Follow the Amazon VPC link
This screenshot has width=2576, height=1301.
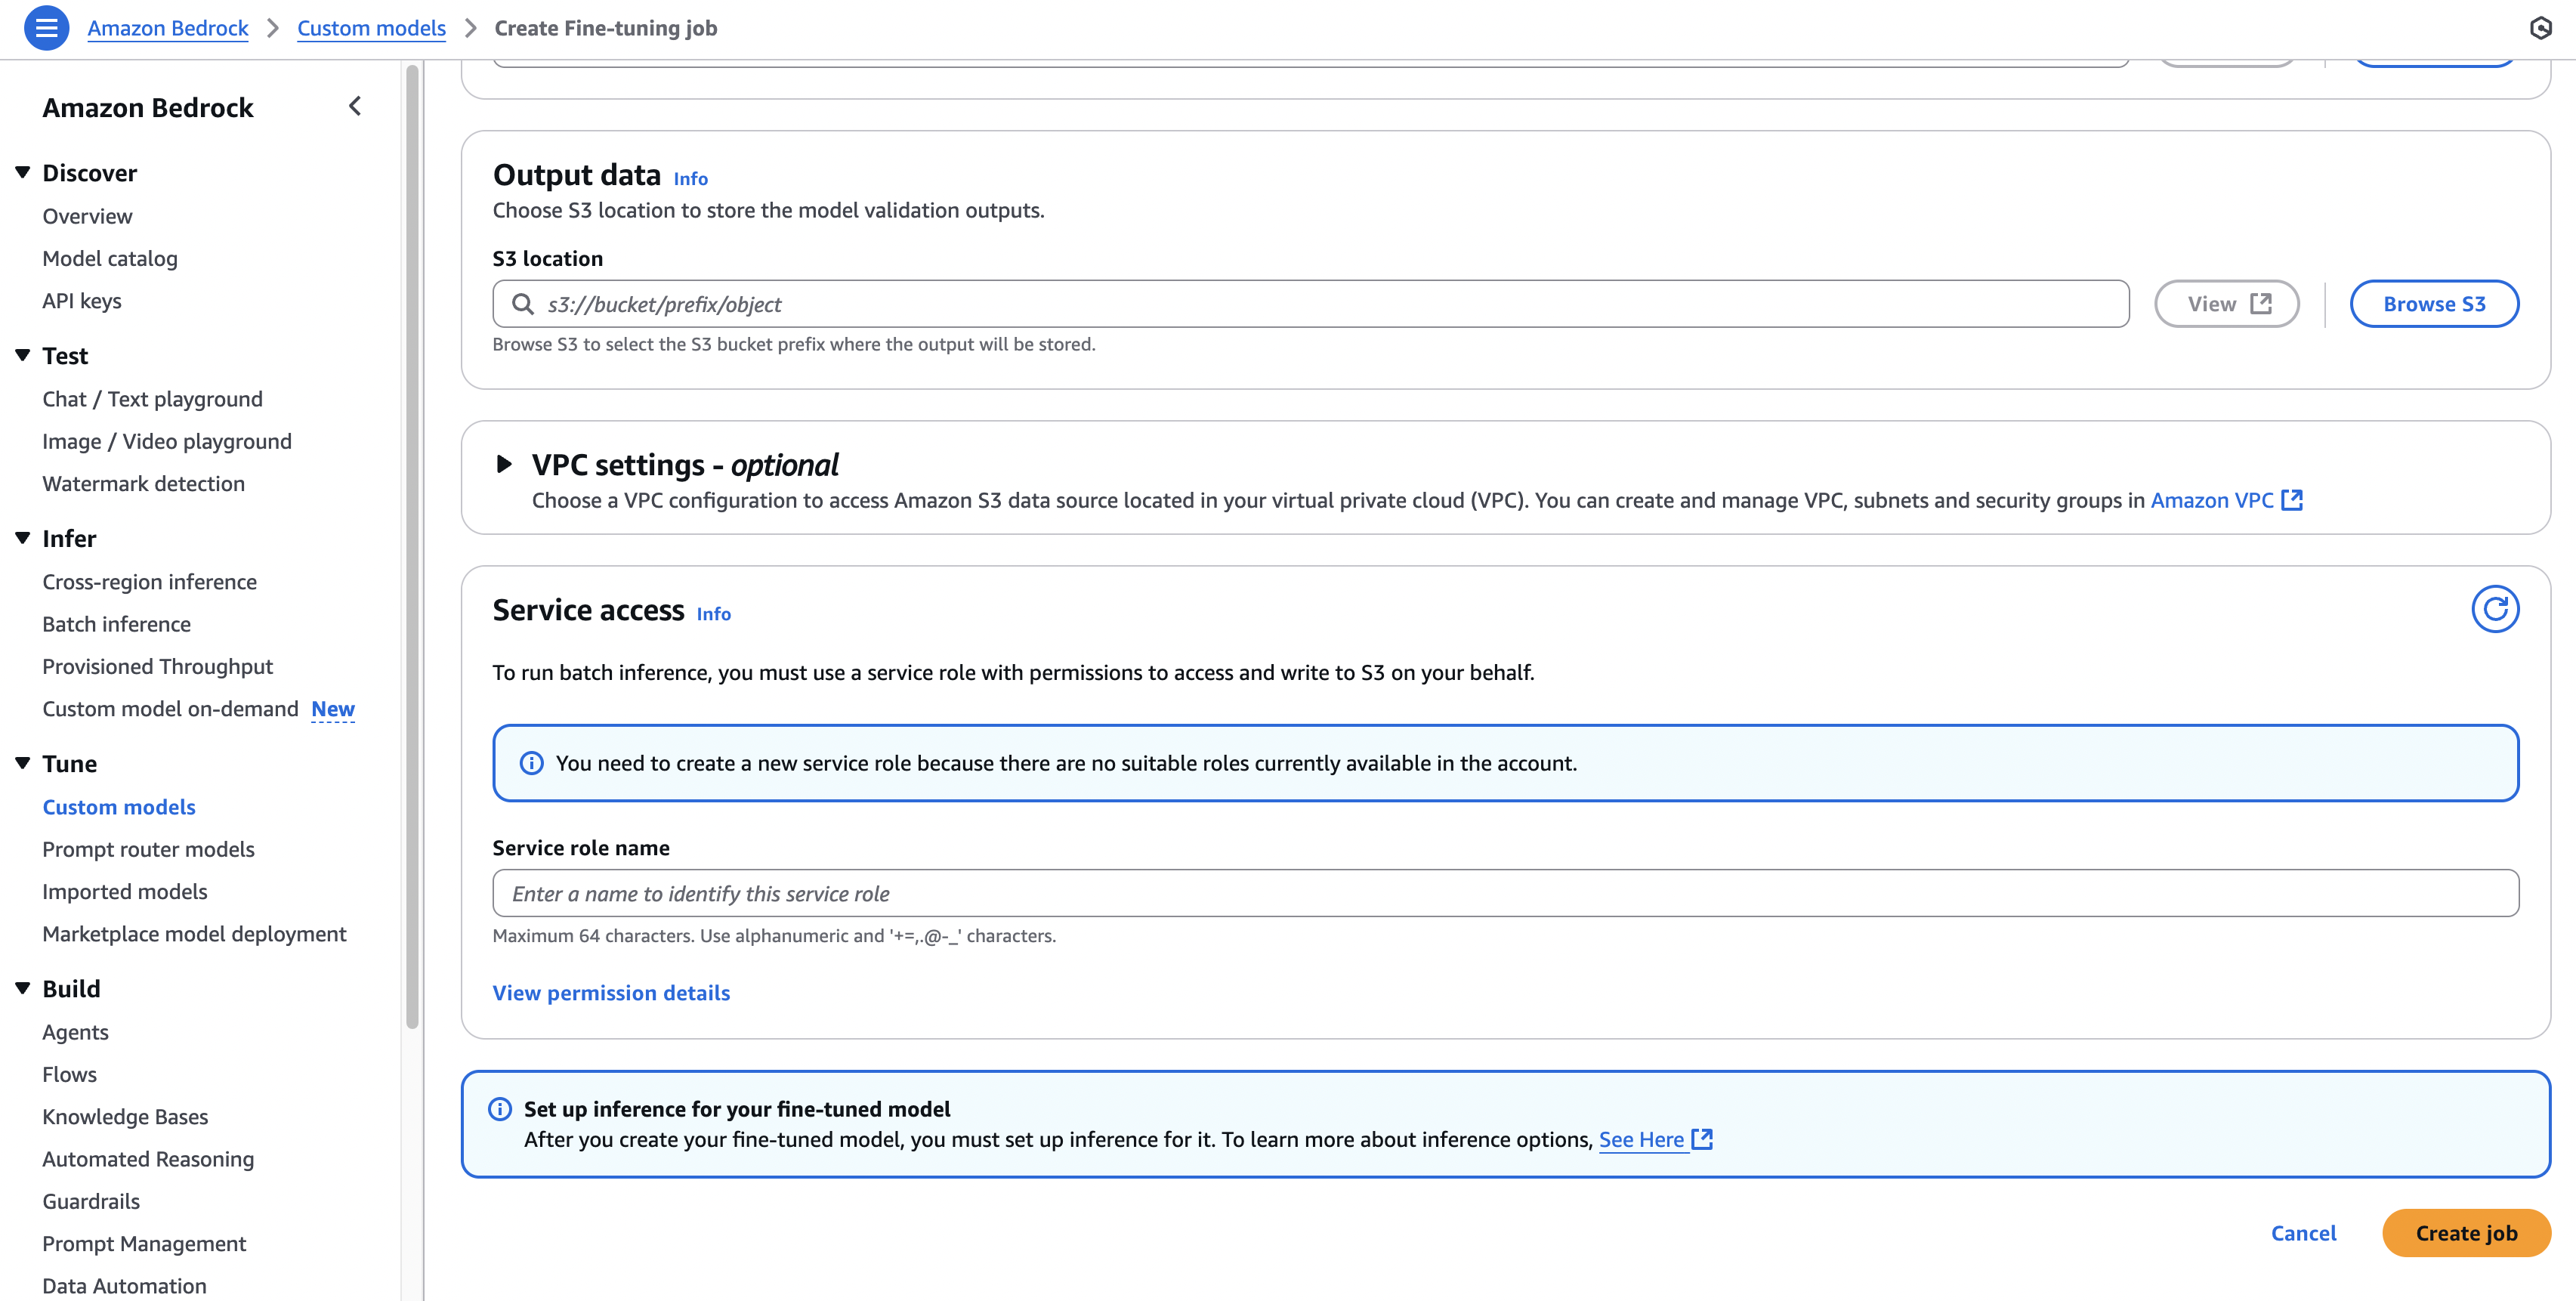coord(2212,500)
